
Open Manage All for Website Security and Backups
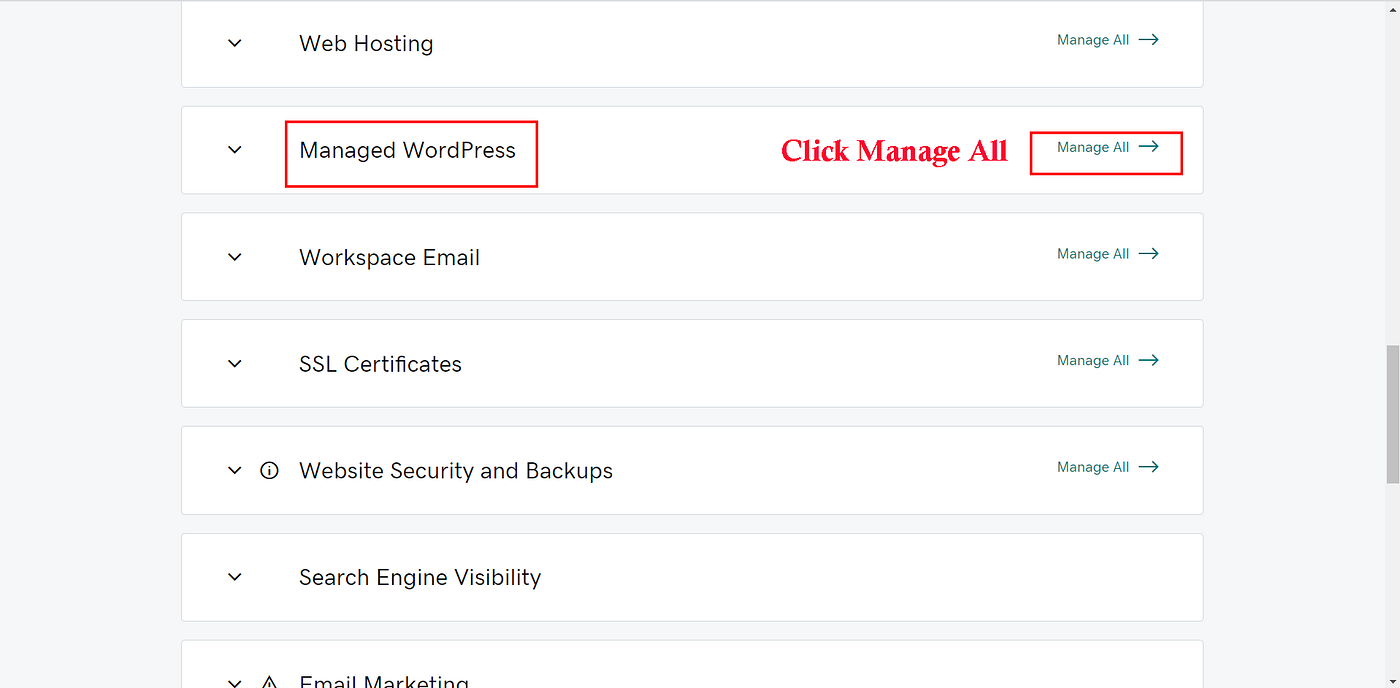tap(1108, 467)
